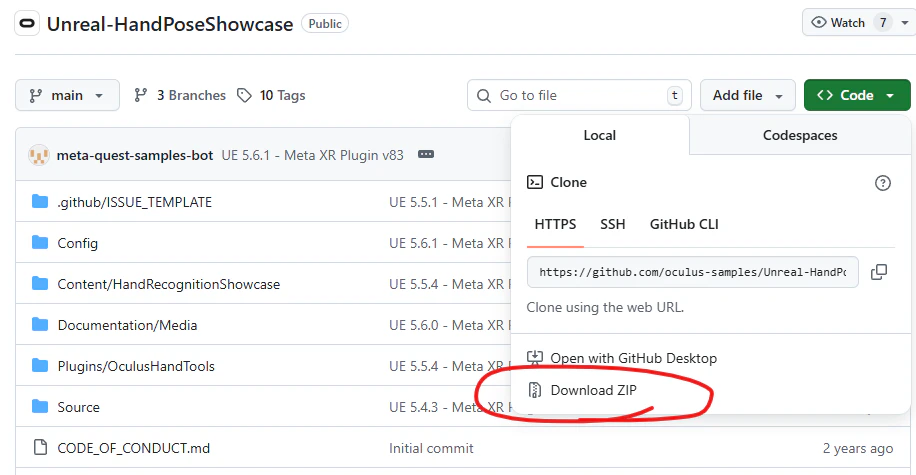Click the magnifier icon in file search
This screenshot has height=475, width=916.
tap(484, 96)
